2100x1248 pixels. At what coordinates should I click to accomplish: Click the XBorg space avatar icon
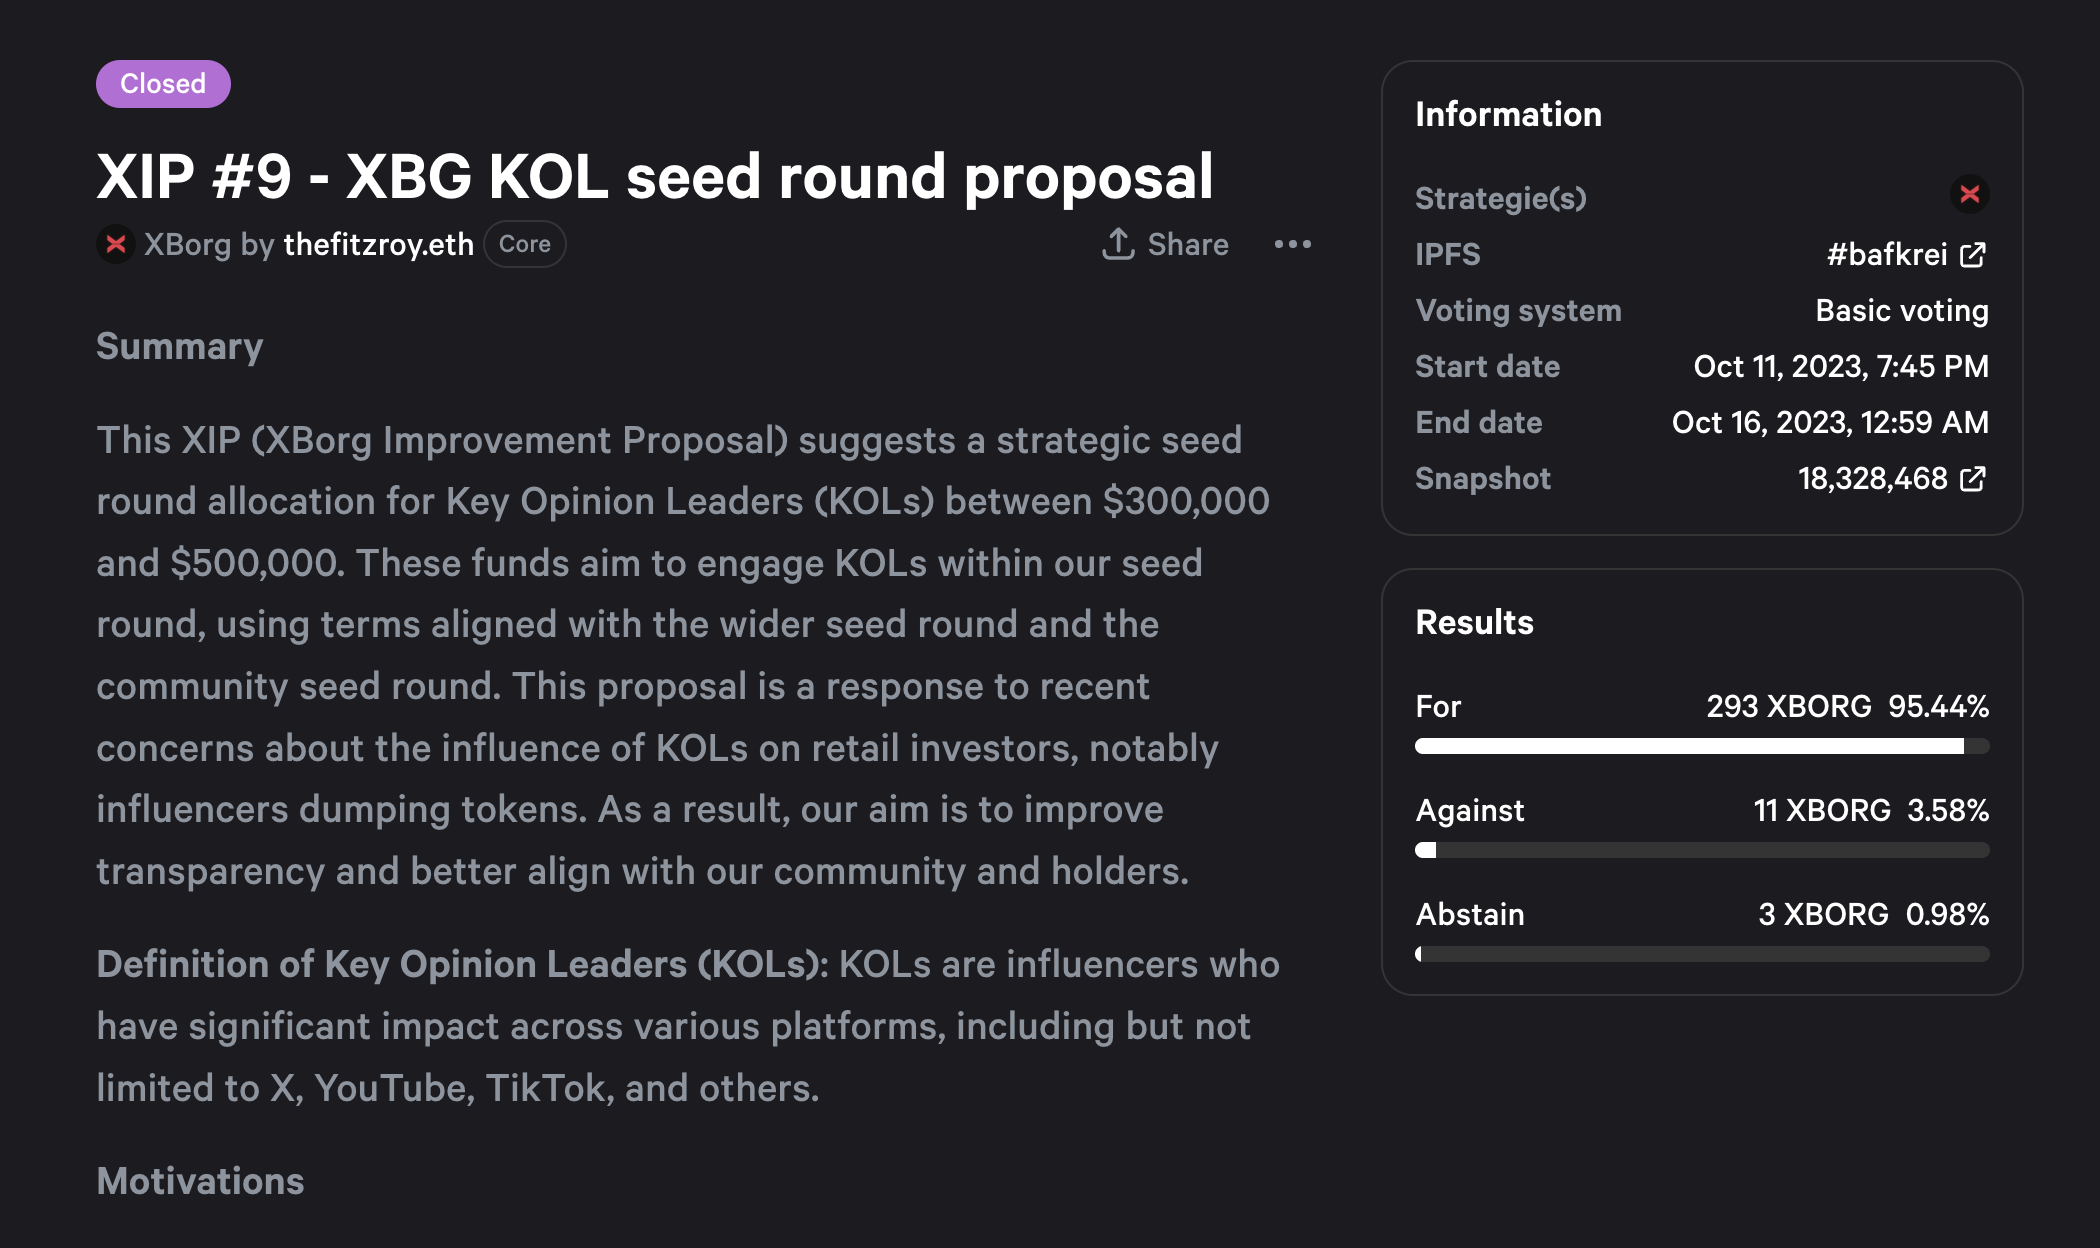[116, 244]
